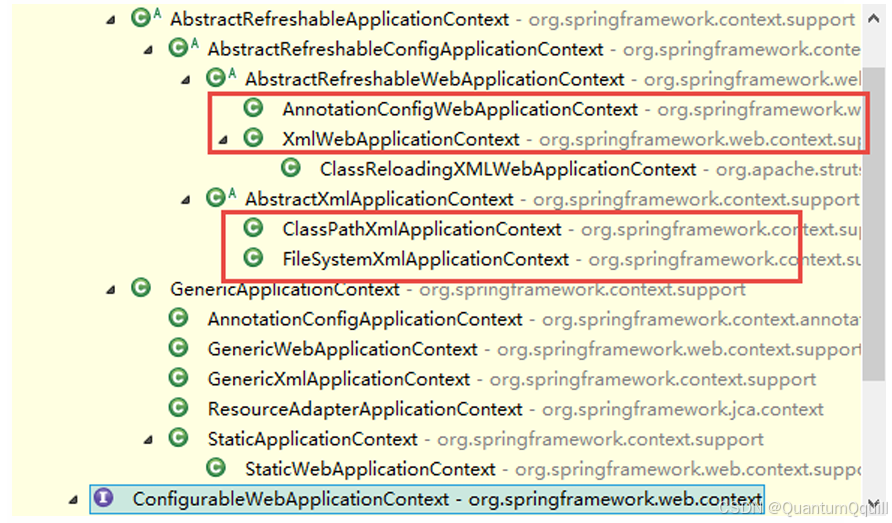Select ClassPathXmlApplicationContext class
The height and width of the screenshot is (523, 892).
422,229
